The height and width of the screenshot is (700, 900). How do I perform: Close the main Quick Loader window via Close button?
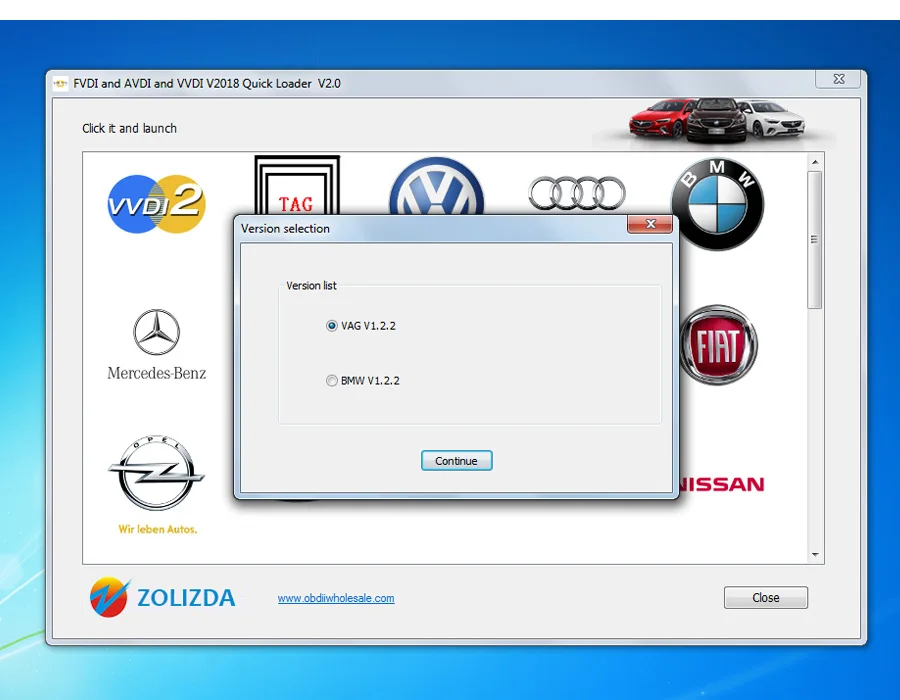(766, 597)
